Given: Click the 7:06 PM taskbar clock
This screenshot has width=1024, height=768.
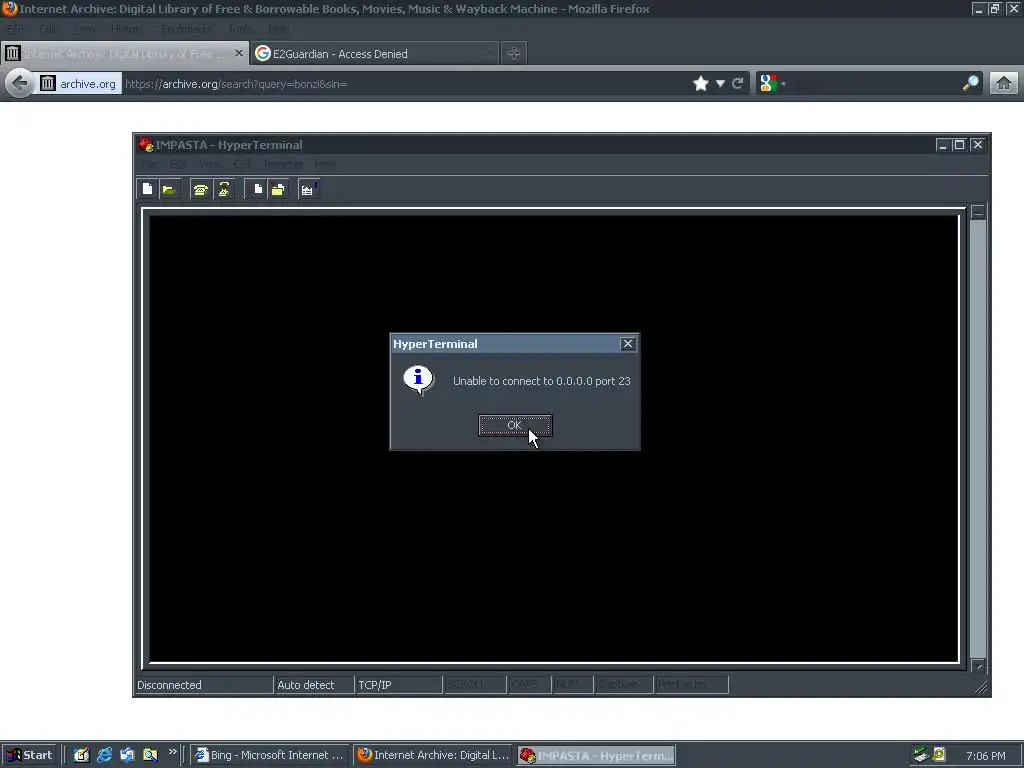Looking at the screenshot, I should (985, 756).
